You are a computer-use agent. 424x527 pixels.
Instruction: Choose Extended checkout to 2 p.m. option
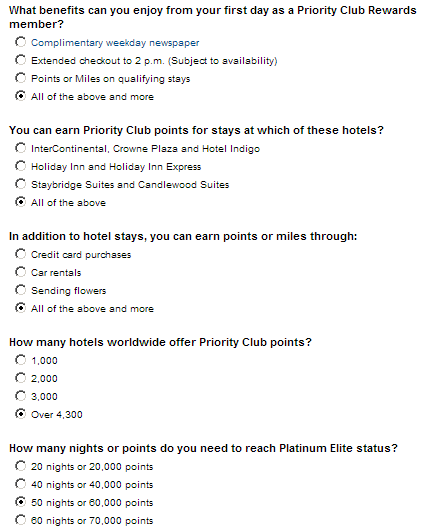click(x=20, y=60)
